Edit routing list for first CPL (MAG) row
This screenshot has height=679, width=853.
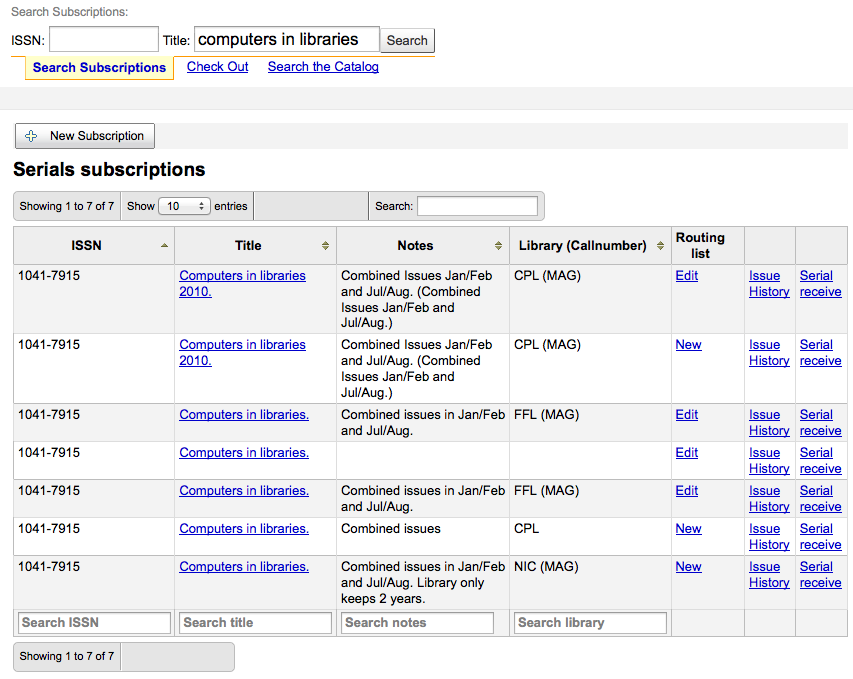(687, 276)
